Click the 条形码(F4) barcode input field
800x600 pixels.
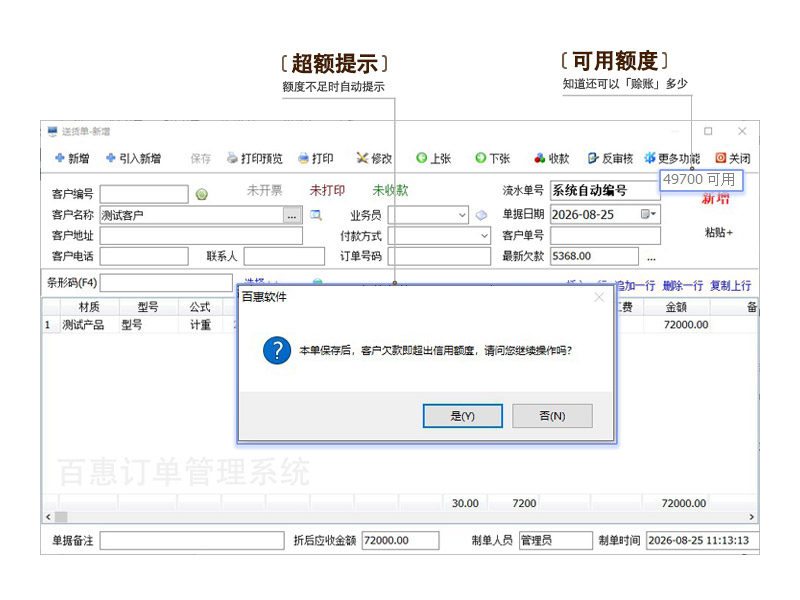coord(166,283)
